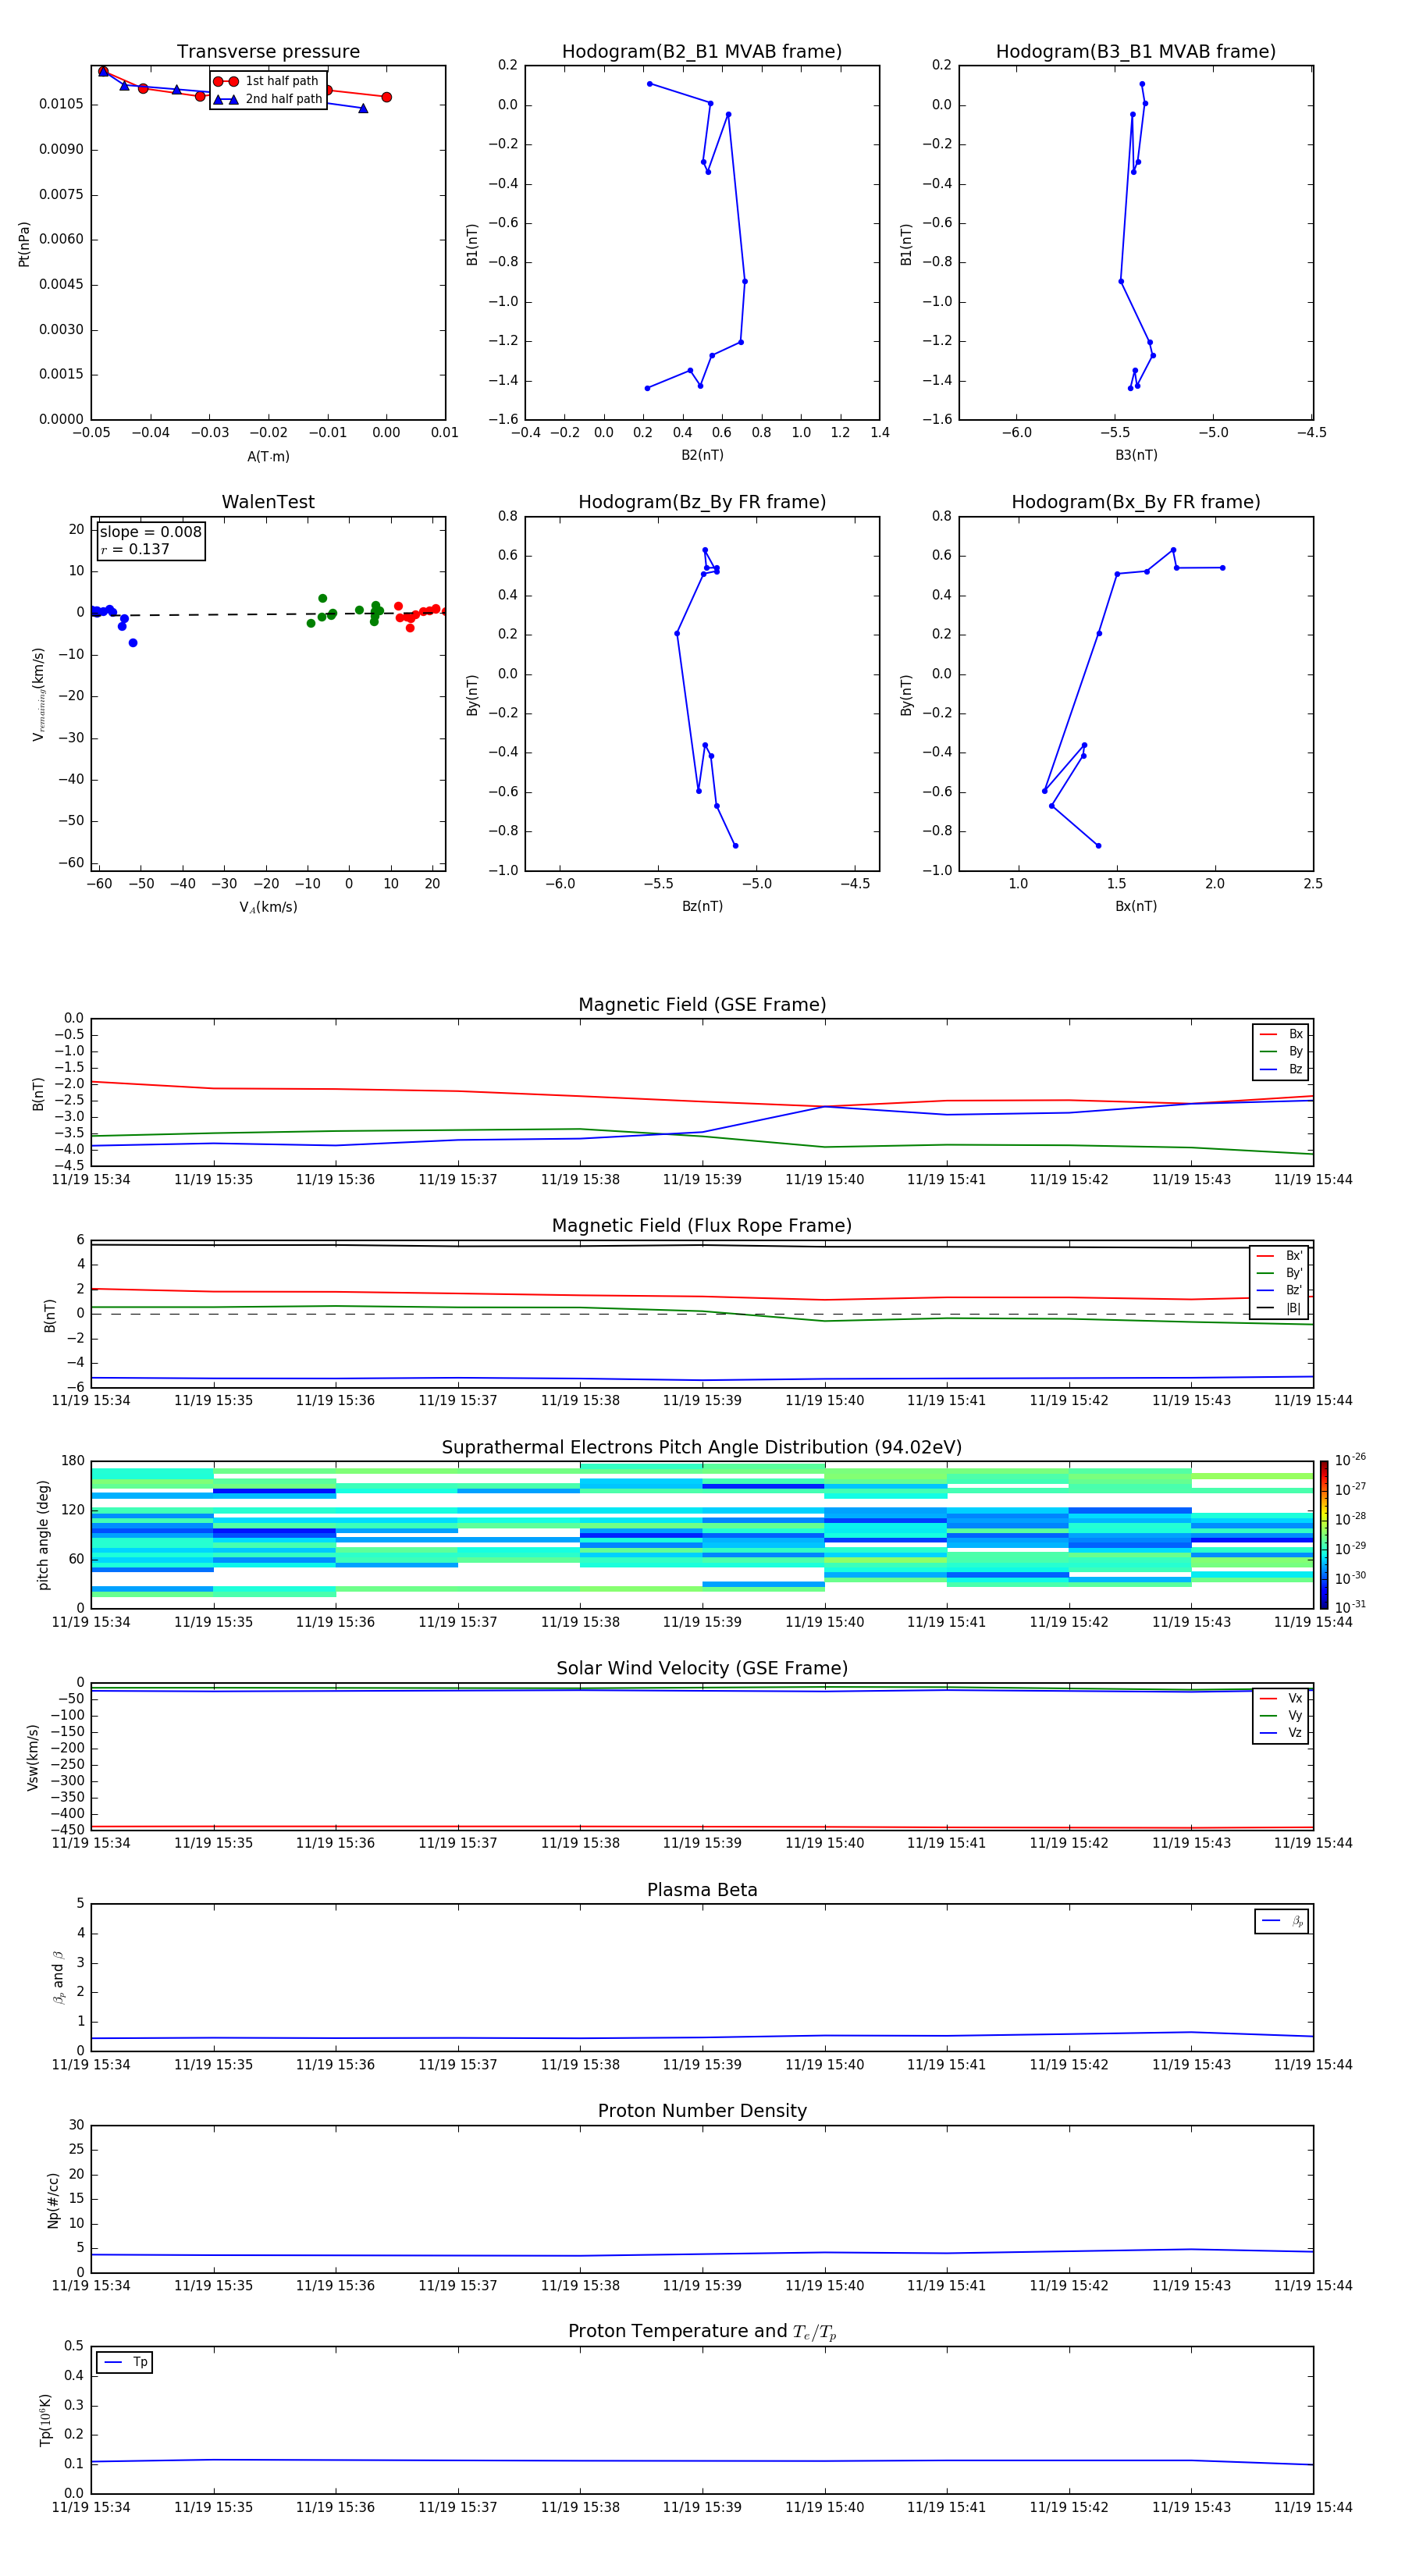Select the '1st half path' legend entry

tap(267, 81)
